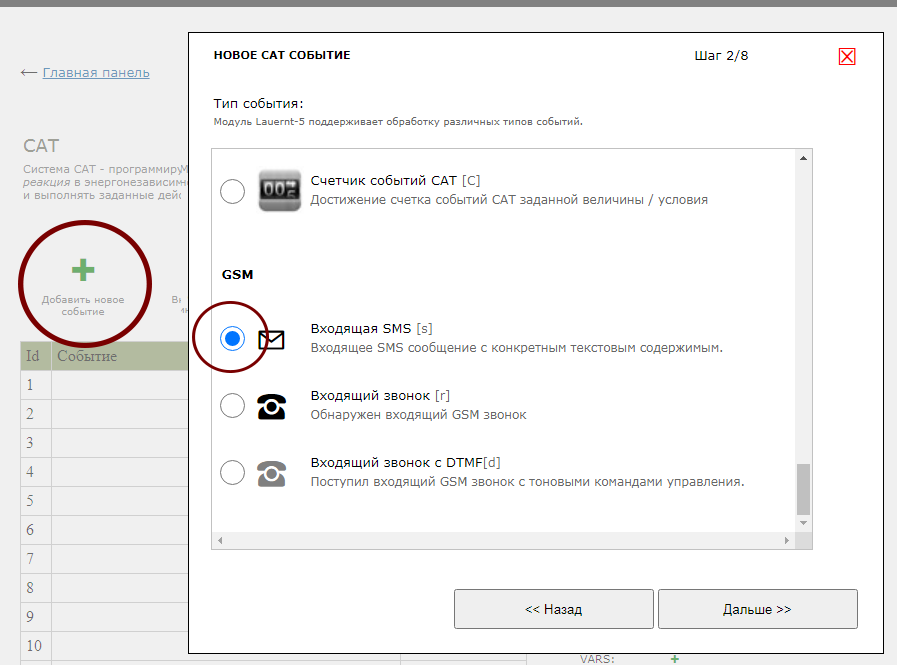
Task: Click event list scrollbar up arrow
Action: pos(802,158)
